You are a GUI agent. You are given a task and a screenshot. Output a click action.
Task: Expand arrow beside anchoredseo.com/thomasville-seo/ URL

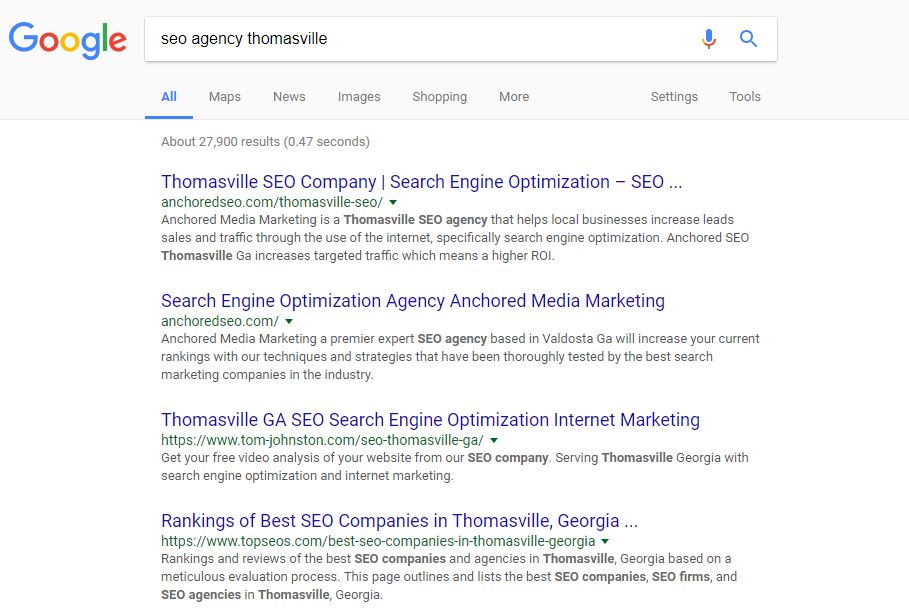click(393, 202)
